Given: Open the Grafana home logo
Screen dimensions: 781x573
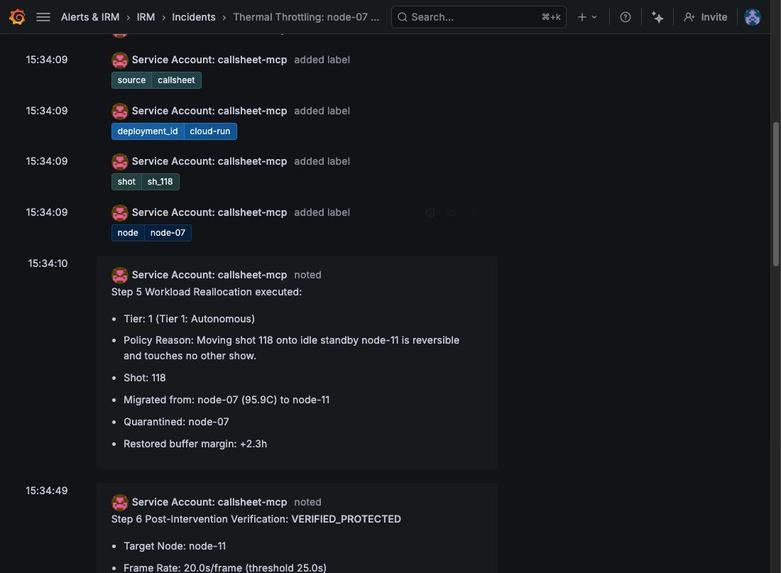Looking at the screenshot, I should [17, 17].
